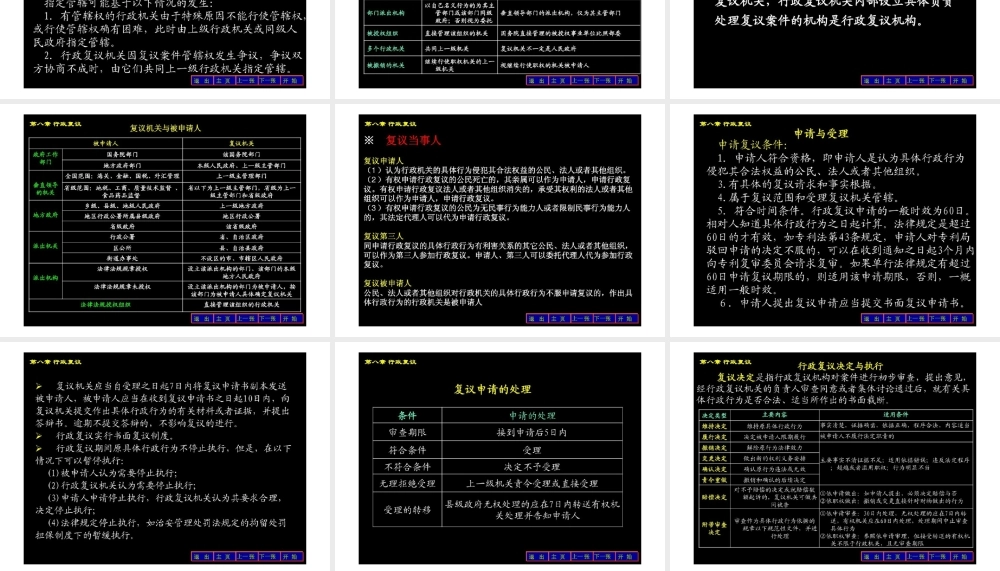Click 退出 on the 复议当事人 slide
1000x571 pixels.
(x=537, y=318)
